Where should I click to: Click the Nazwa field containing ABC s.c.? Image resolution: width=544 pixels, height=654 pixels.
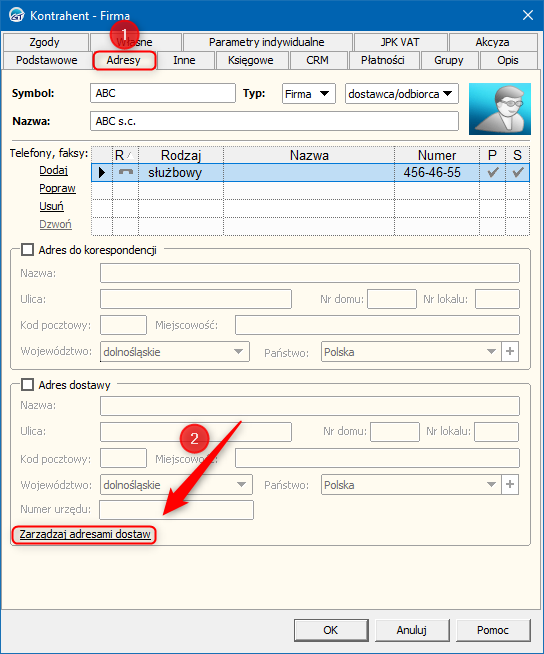275,121
